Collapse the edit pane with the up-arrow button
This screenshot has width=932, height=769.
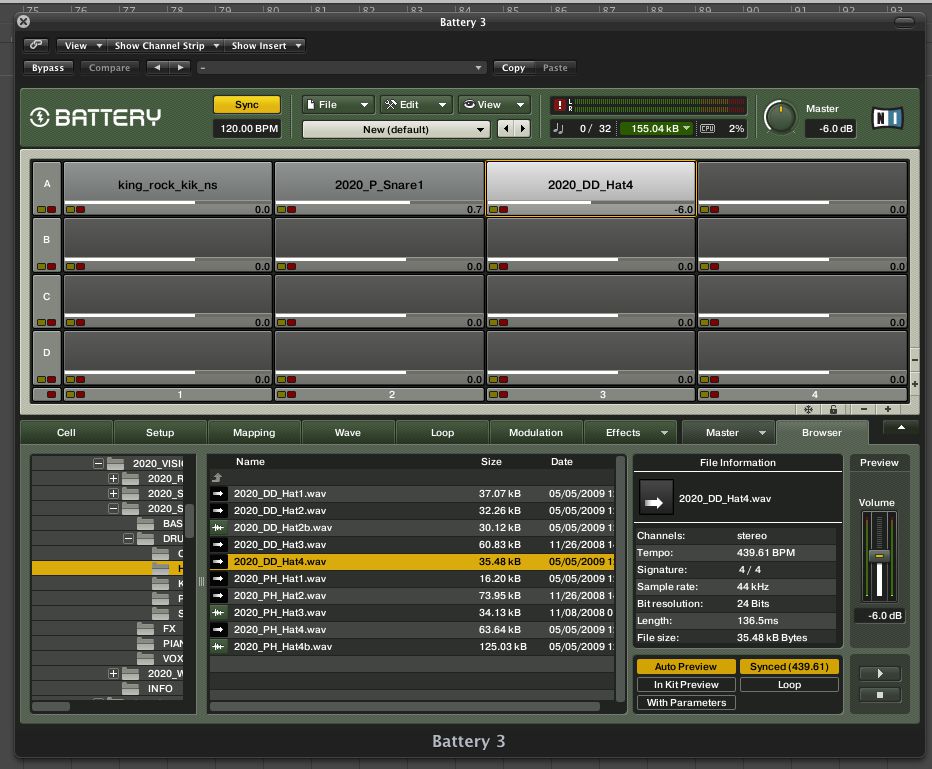coord(901,427)
